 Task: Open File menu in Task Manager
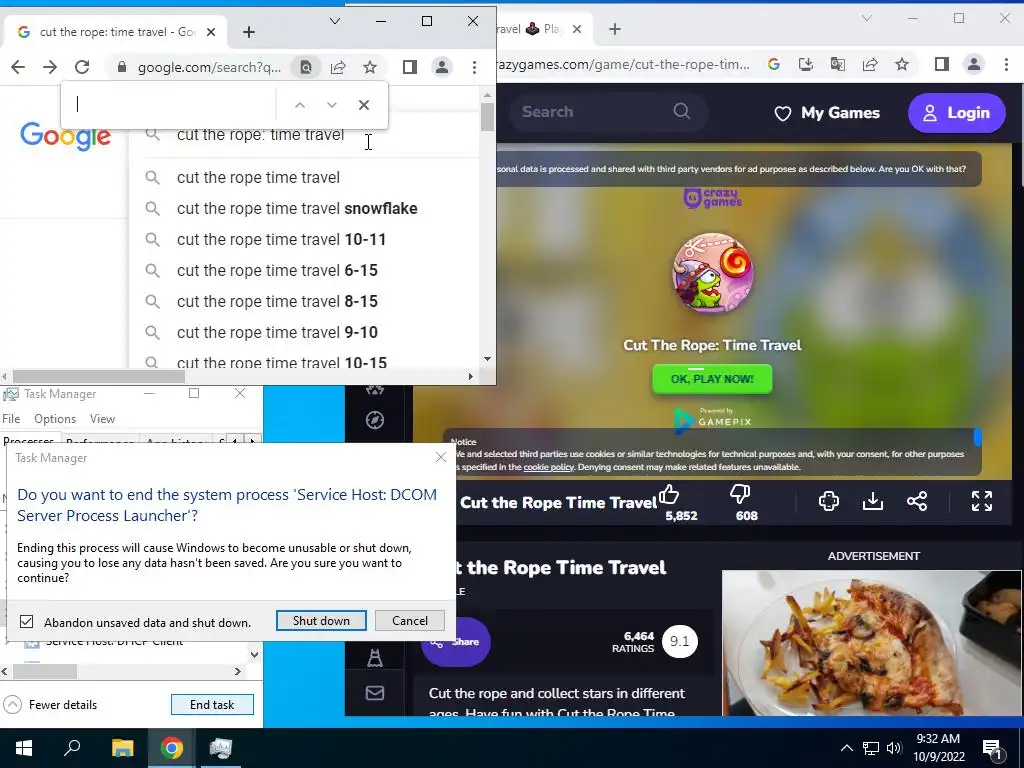[11, 419]
